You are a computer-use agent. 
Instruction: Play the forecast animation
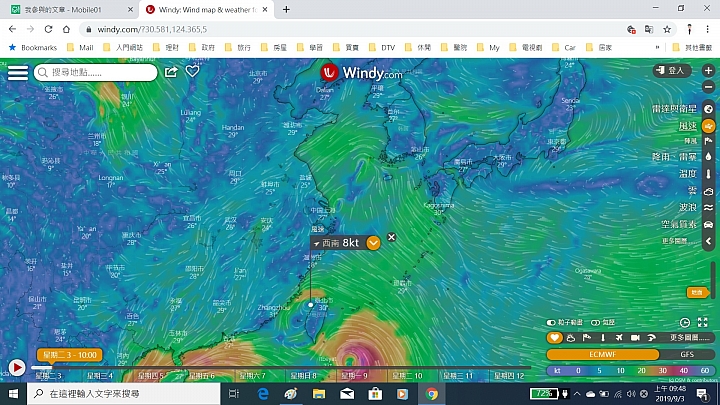[17, 368]
